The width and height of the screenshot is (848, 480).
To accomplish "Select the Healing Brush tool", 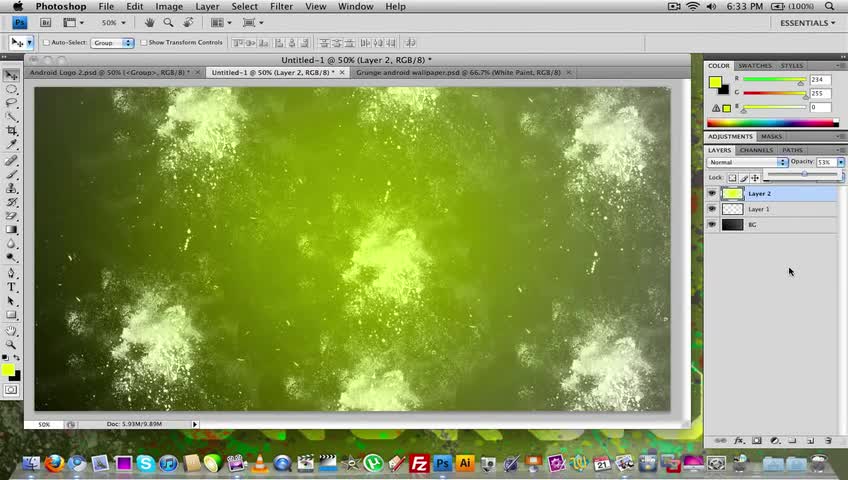I will tap(11, 161).
